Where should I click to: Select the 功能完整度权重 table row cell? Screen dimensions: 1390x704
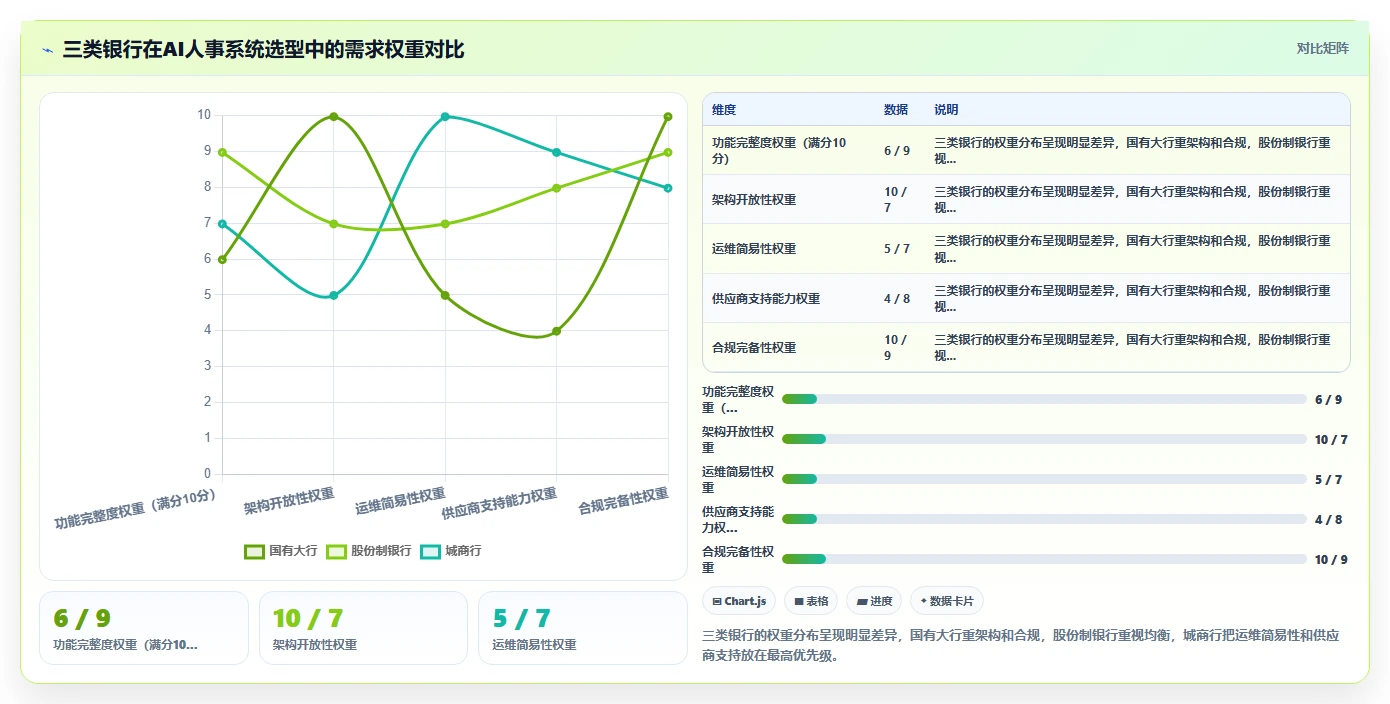(x=787, y=151)
